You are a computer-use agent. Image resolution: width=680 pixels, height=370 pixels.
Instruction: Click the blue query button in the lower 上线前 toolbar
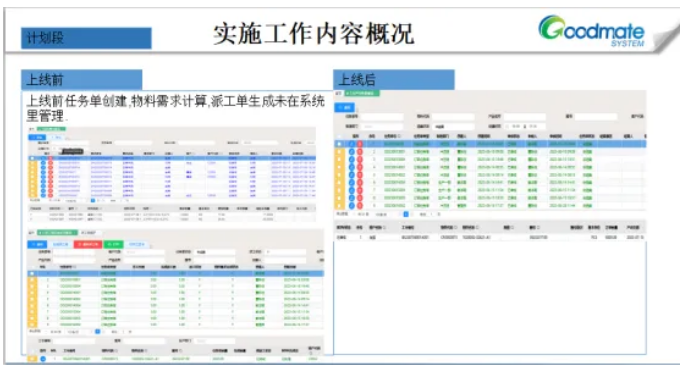tap(37, 245)
